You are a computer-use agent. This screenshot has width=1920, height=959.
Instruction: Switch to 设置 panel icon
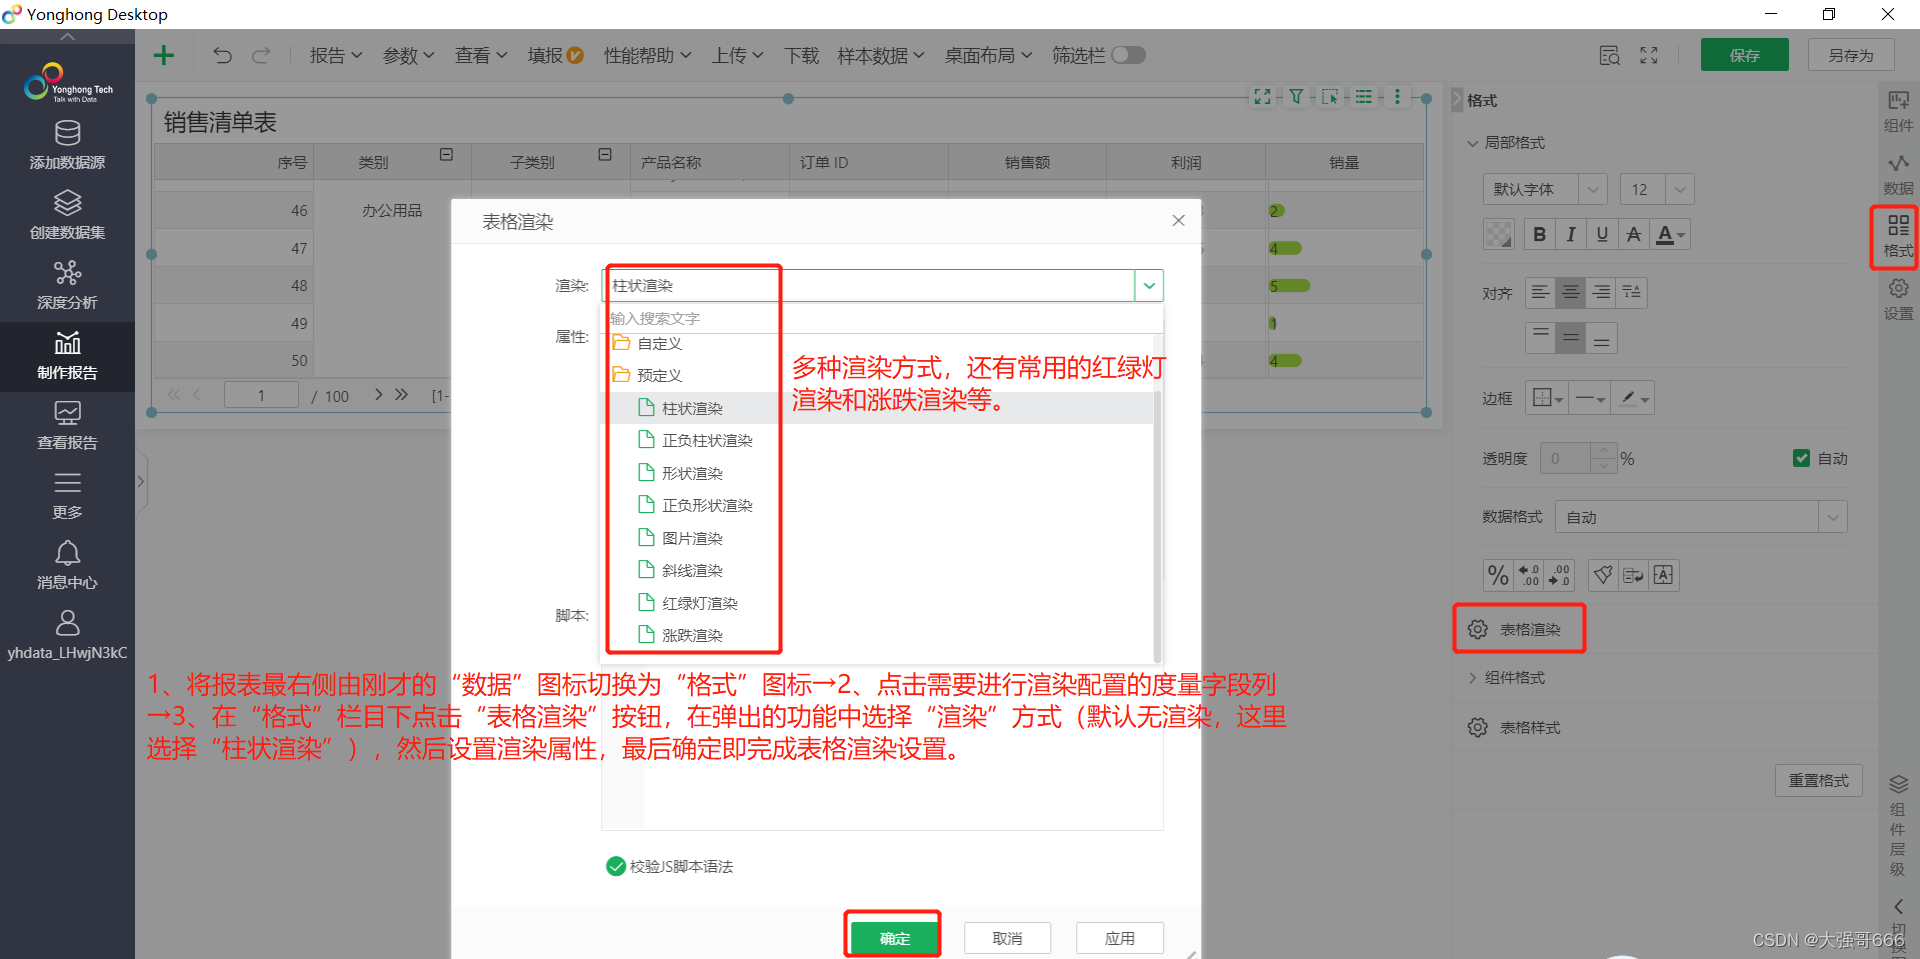click(1898, 299)
